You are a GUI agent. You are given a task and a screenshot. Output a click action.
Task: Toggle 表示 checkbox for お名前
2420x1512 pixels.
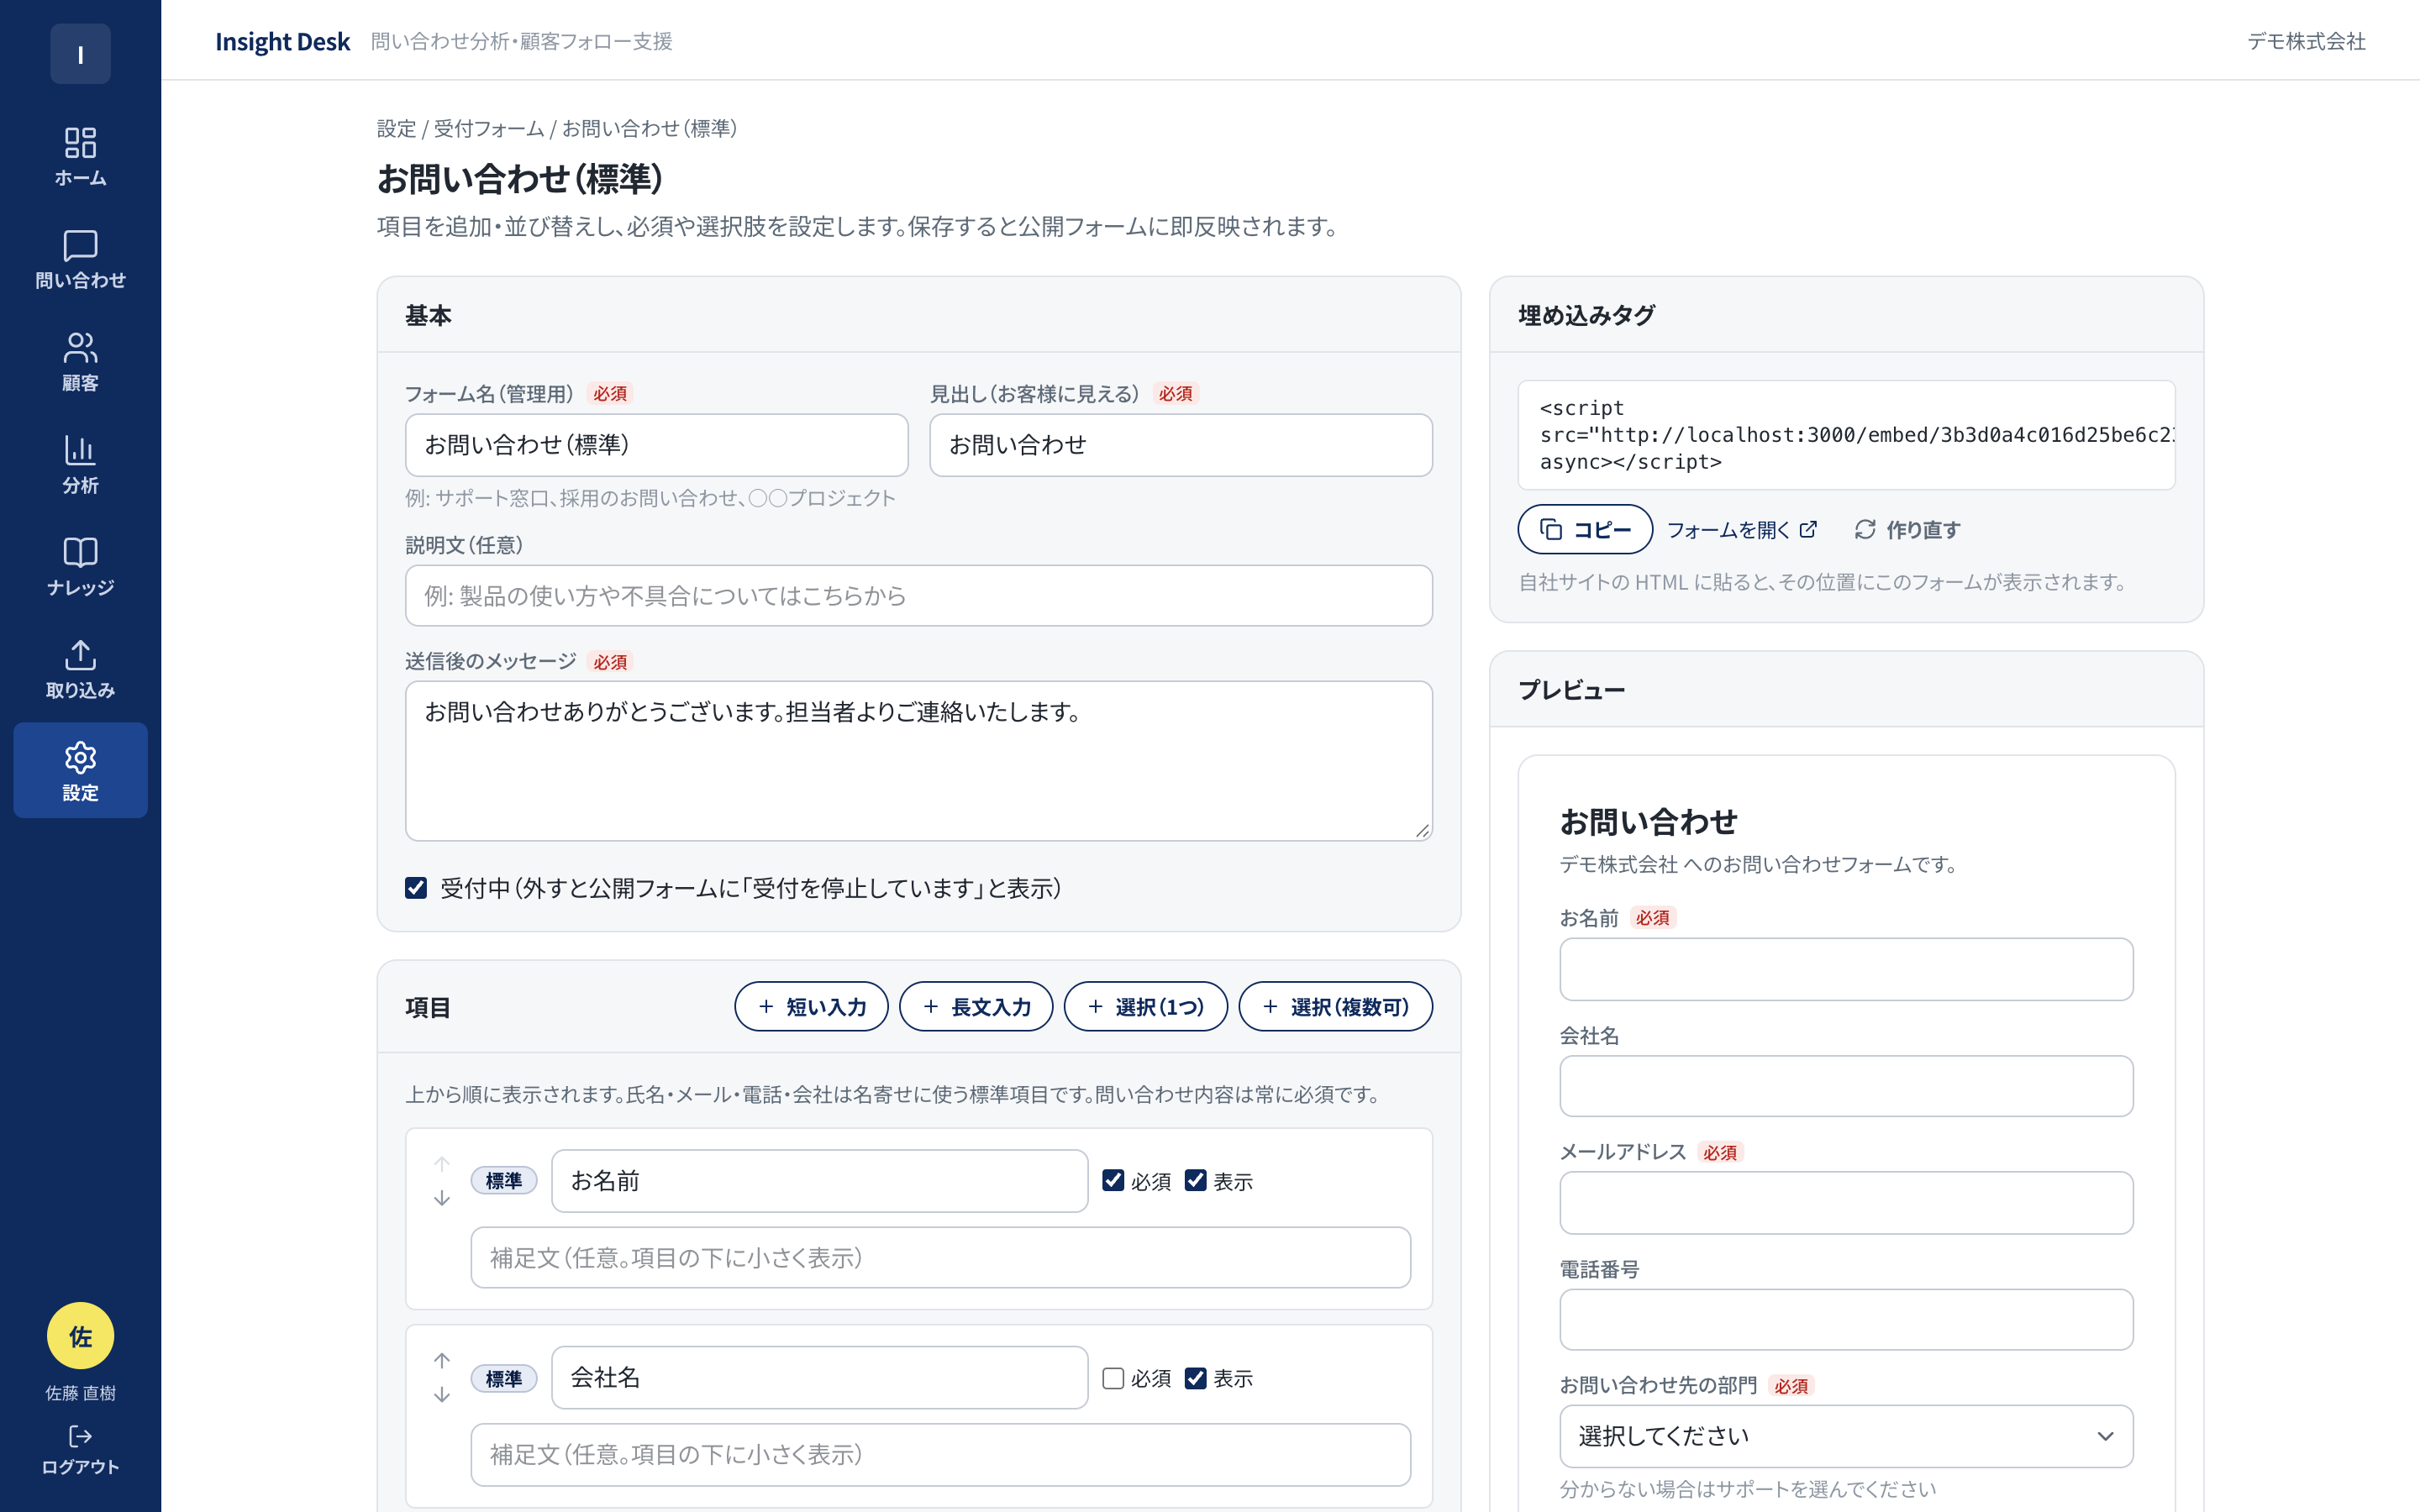tap(1195, 1181)
